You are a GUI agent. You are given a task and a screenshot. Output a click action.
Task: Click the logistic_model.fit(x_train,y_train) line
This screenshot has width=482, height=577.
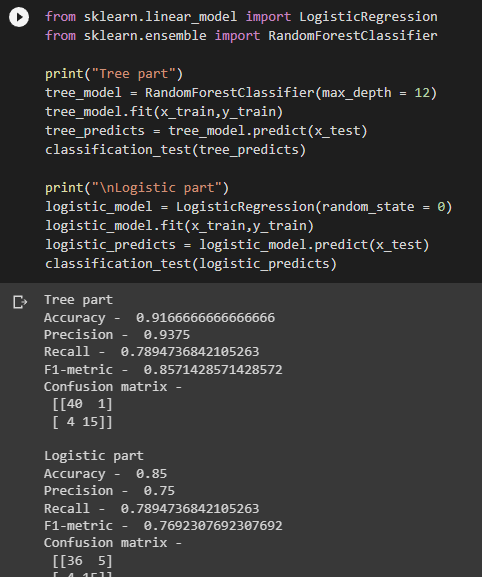(180, 226)
